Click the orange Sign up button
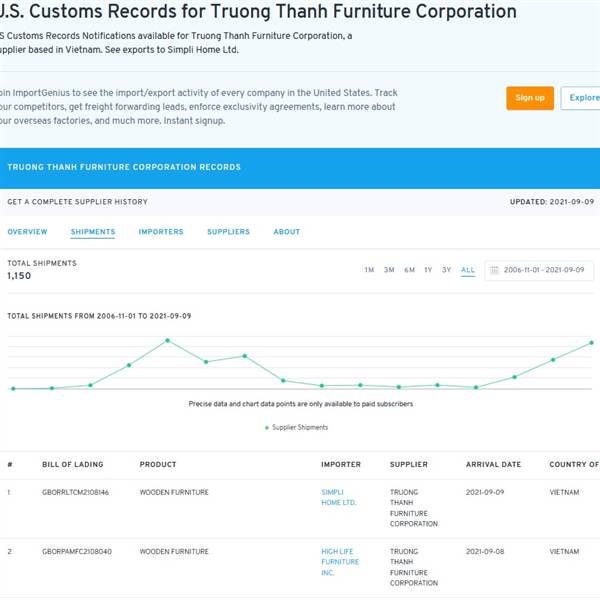 530,98
